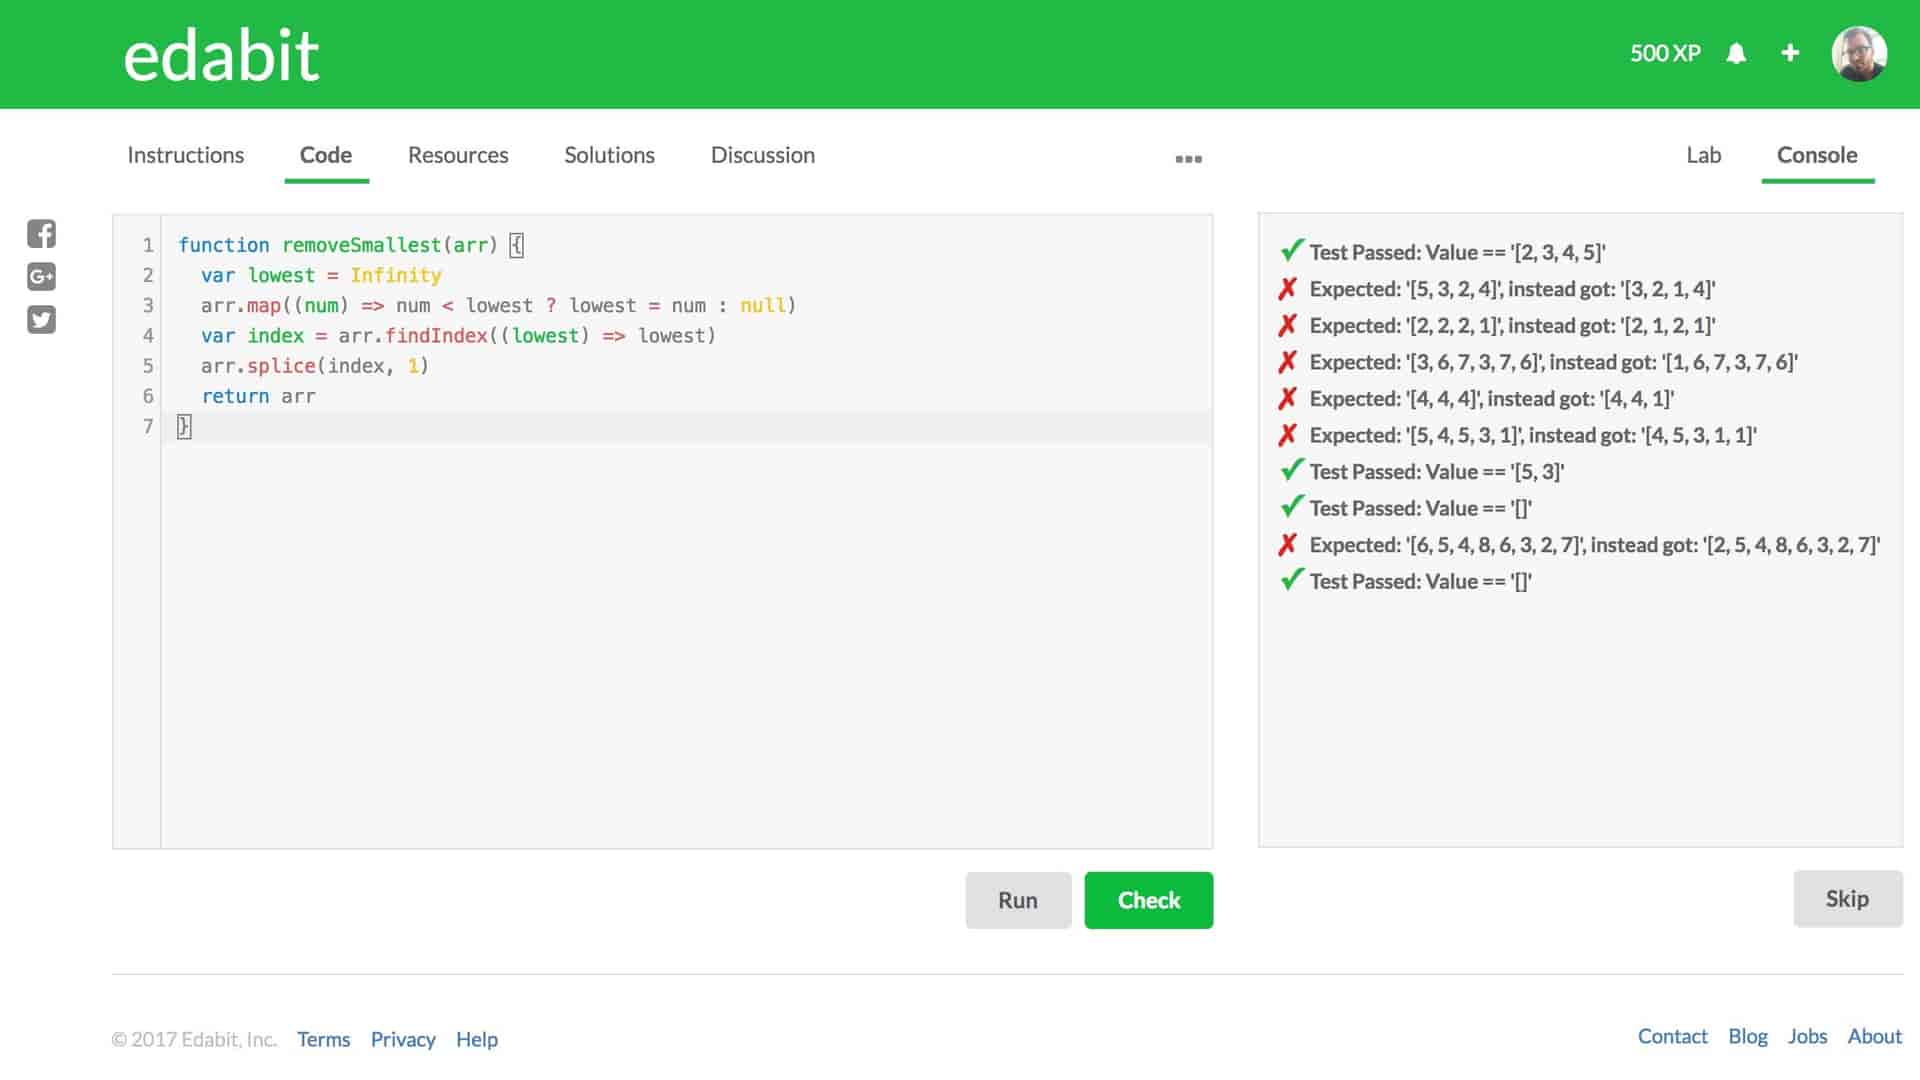1920x1080 pixels.
Task: Click the plus icon in the header
Action: point(1790,53)
